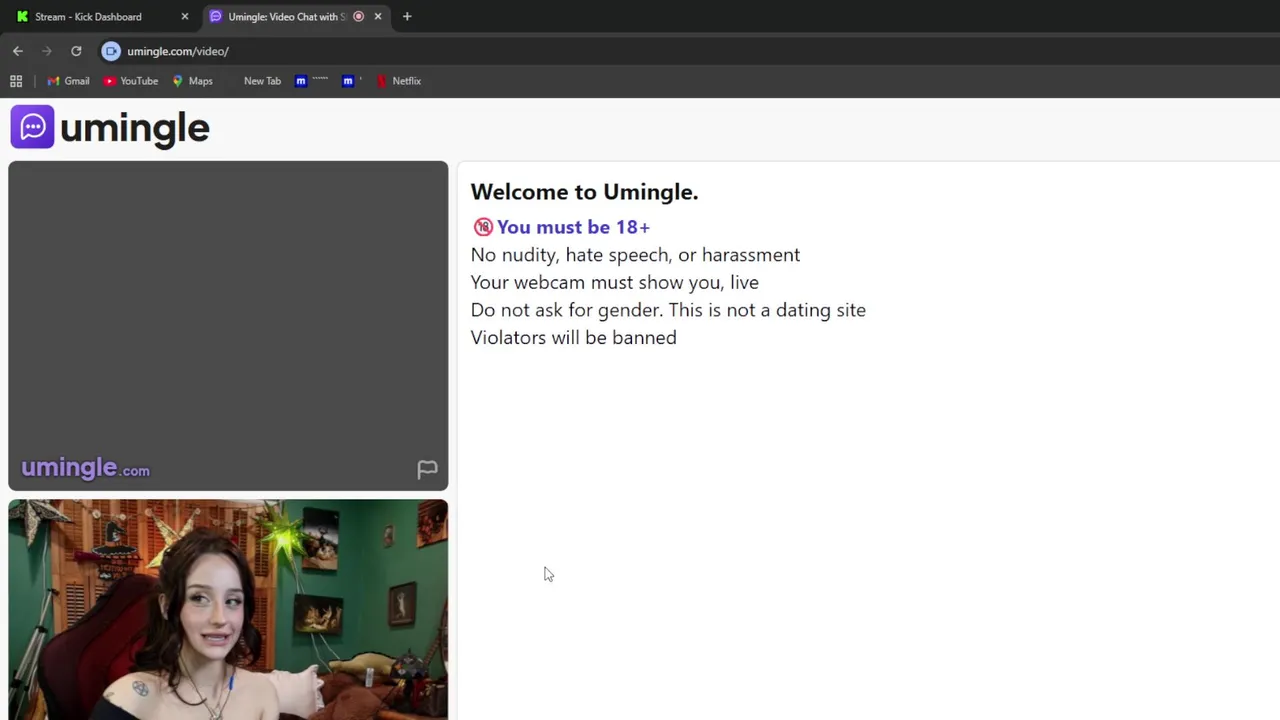The image size is (1280, 720).
Task: Click the forward navigation arrow
Action: click(47, 51)
